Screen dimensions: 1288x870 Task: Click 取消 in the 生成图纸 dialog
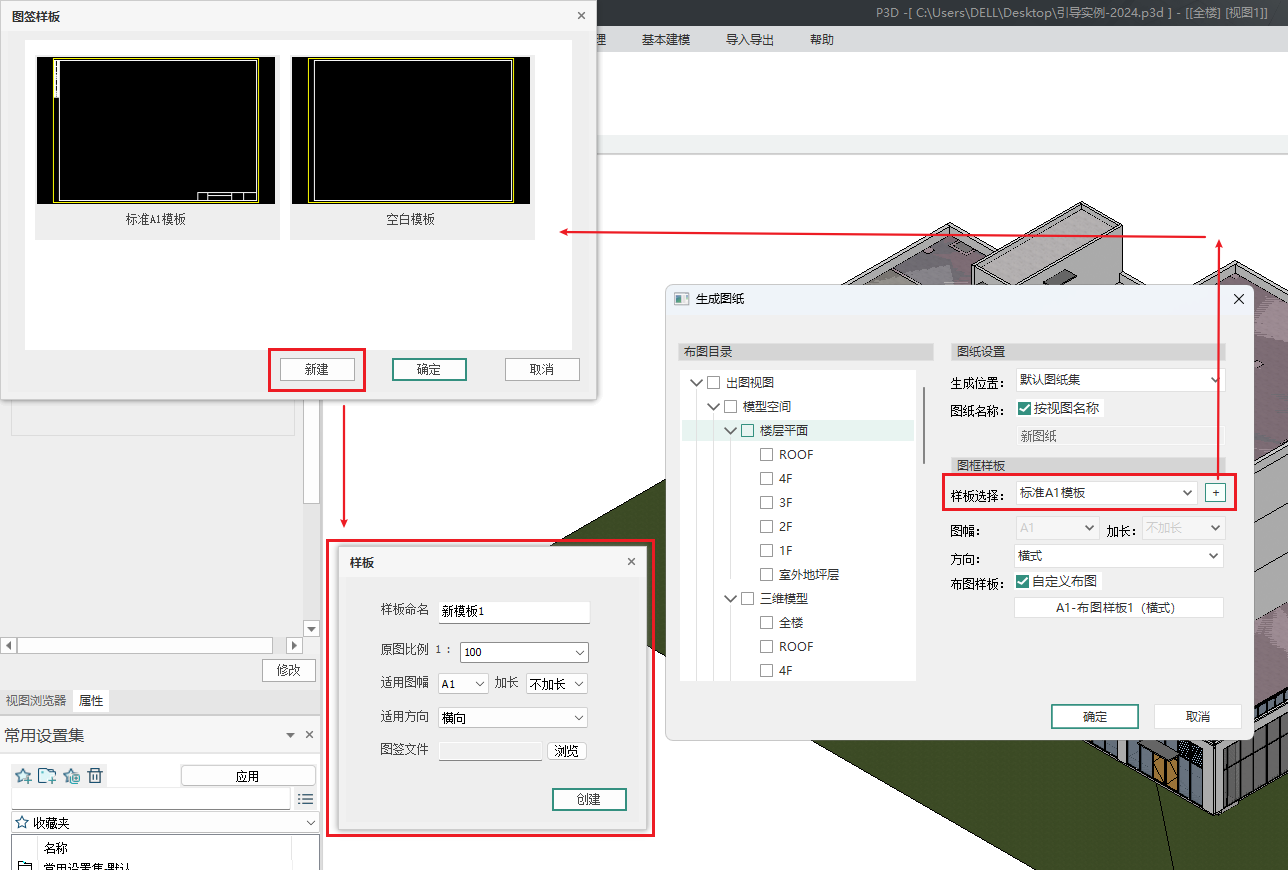[1198, 716]
